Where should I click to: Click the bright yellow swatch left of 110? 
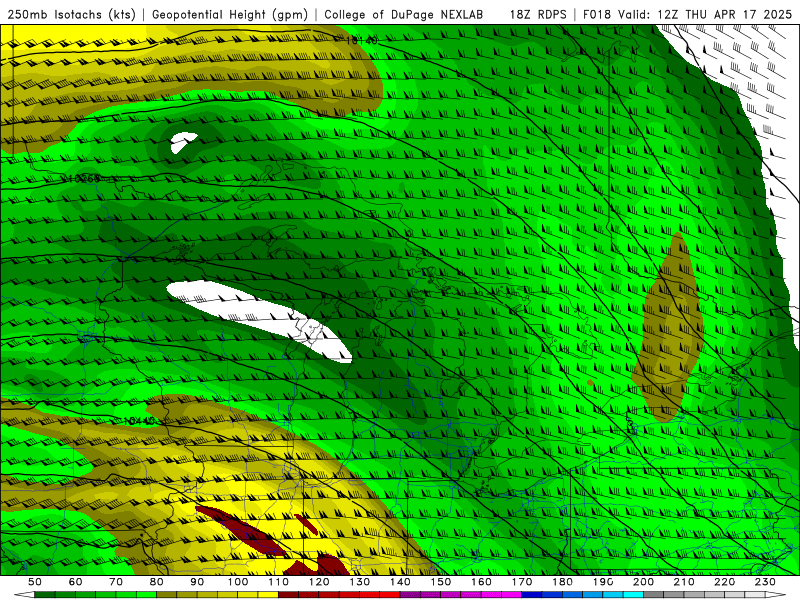[268, 595]
